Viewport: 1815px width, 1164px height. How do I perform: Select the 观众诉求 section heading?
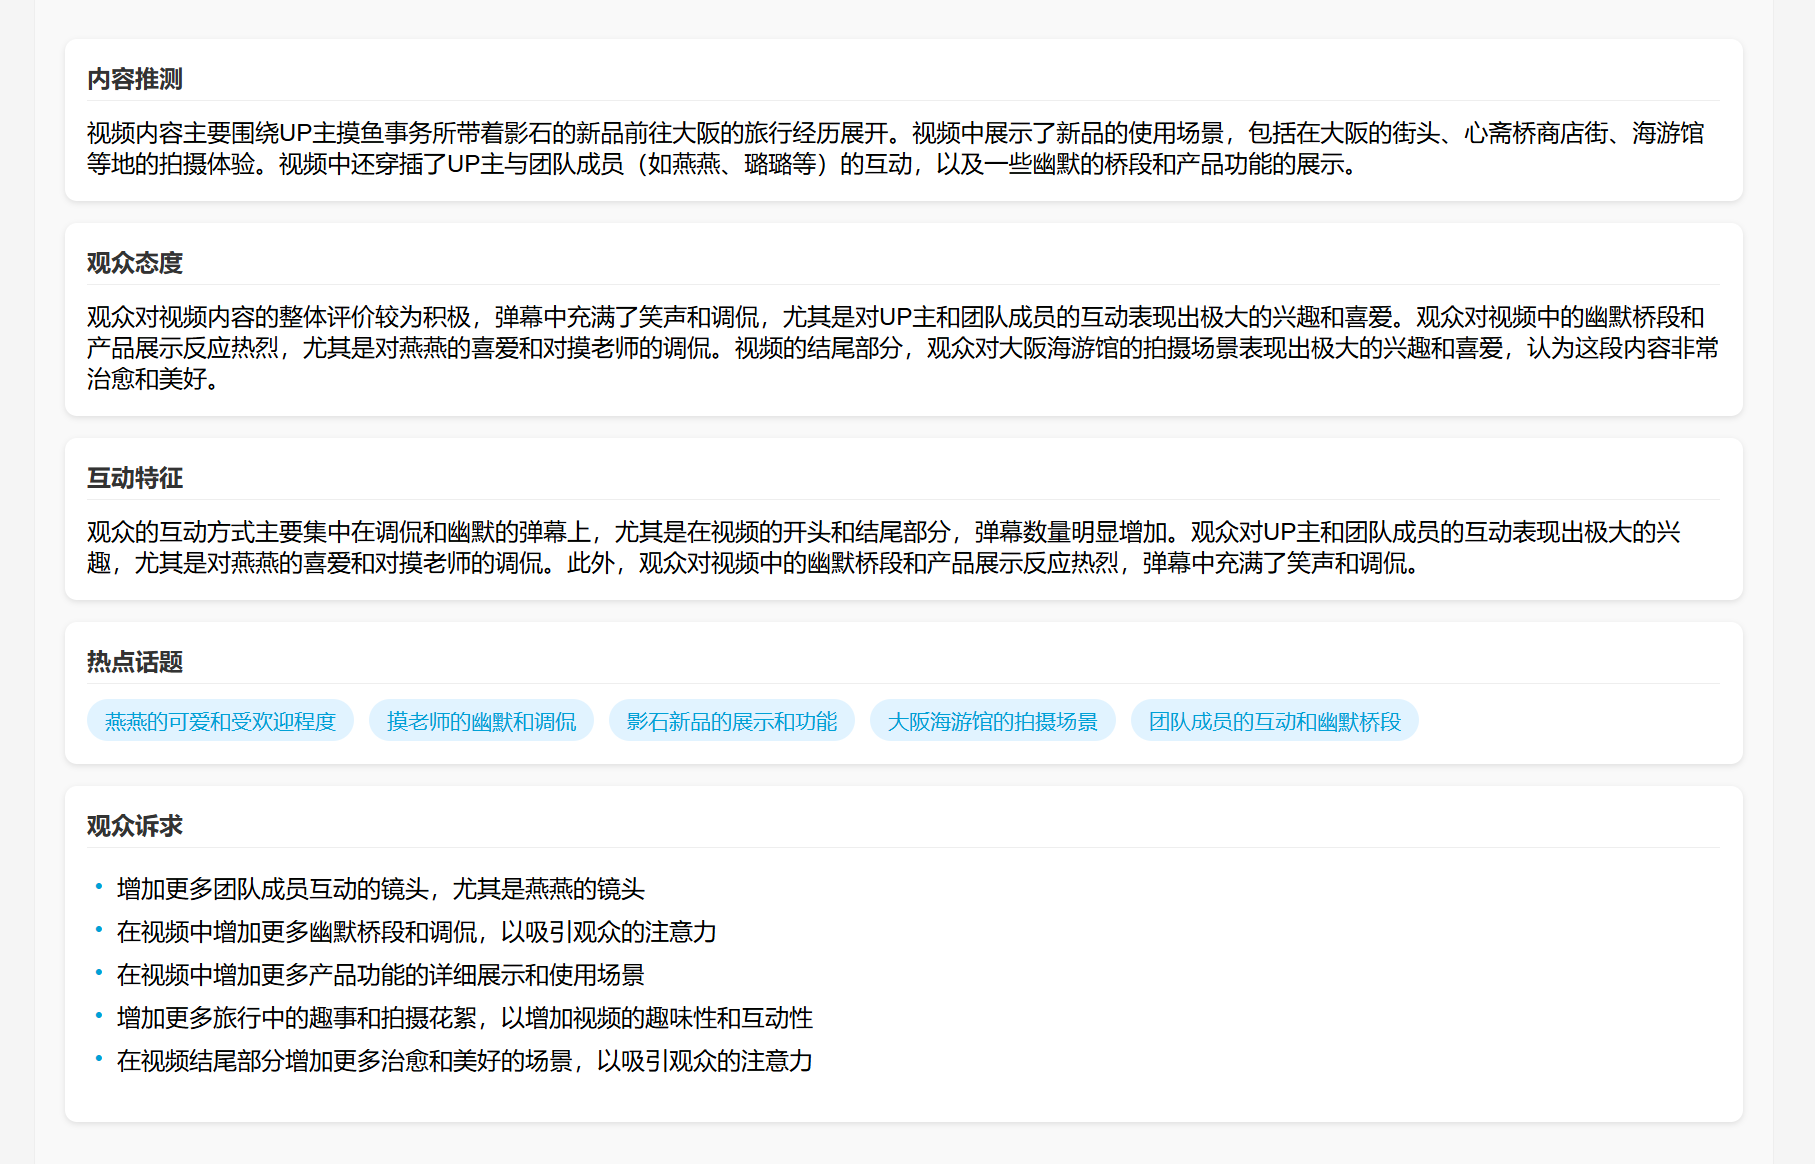tap(135, 826)
